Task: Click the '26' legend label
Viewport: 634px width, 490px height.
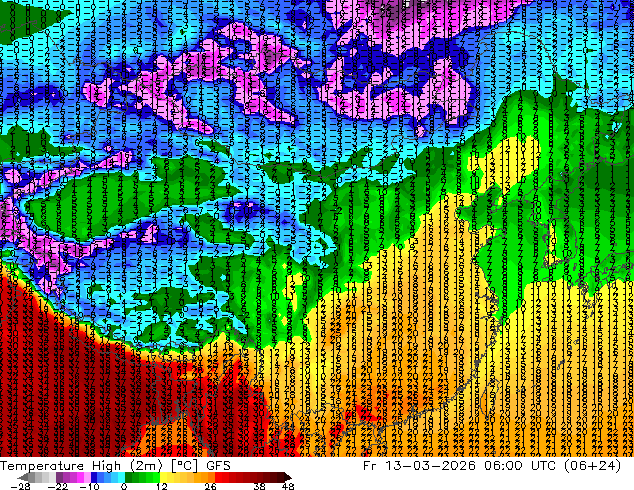Action: pyautogui.click(x=210, y=486)
